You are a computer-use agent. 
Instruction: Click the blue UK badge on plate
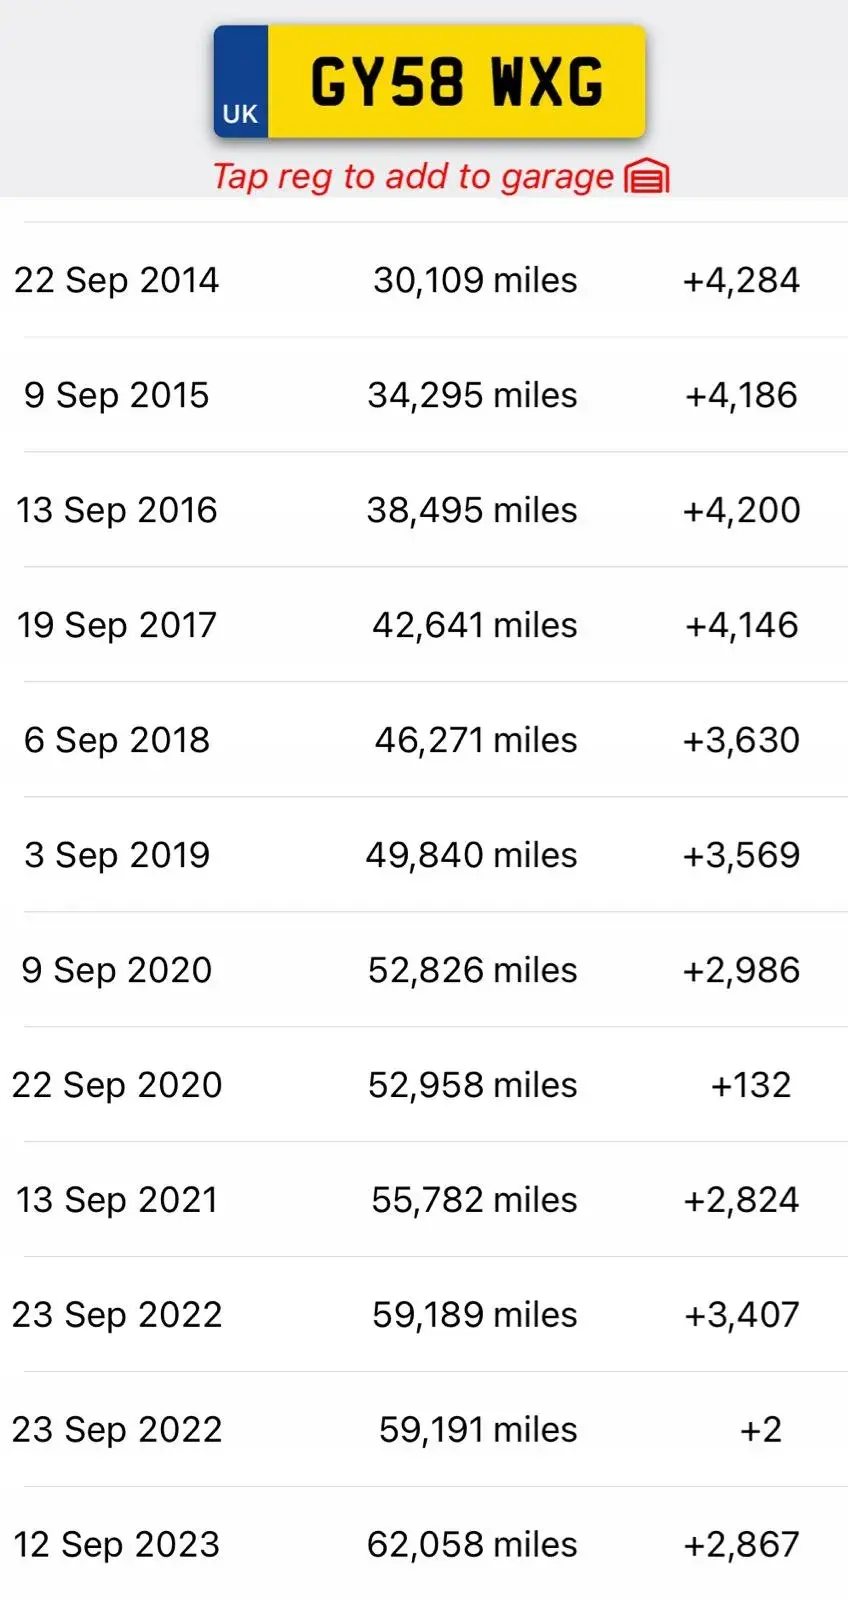pos(241,83)
